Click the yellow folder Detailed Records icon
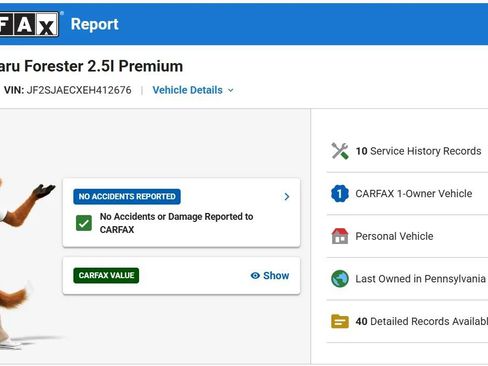This screenshot has width=488, height=366. [340, 321]
